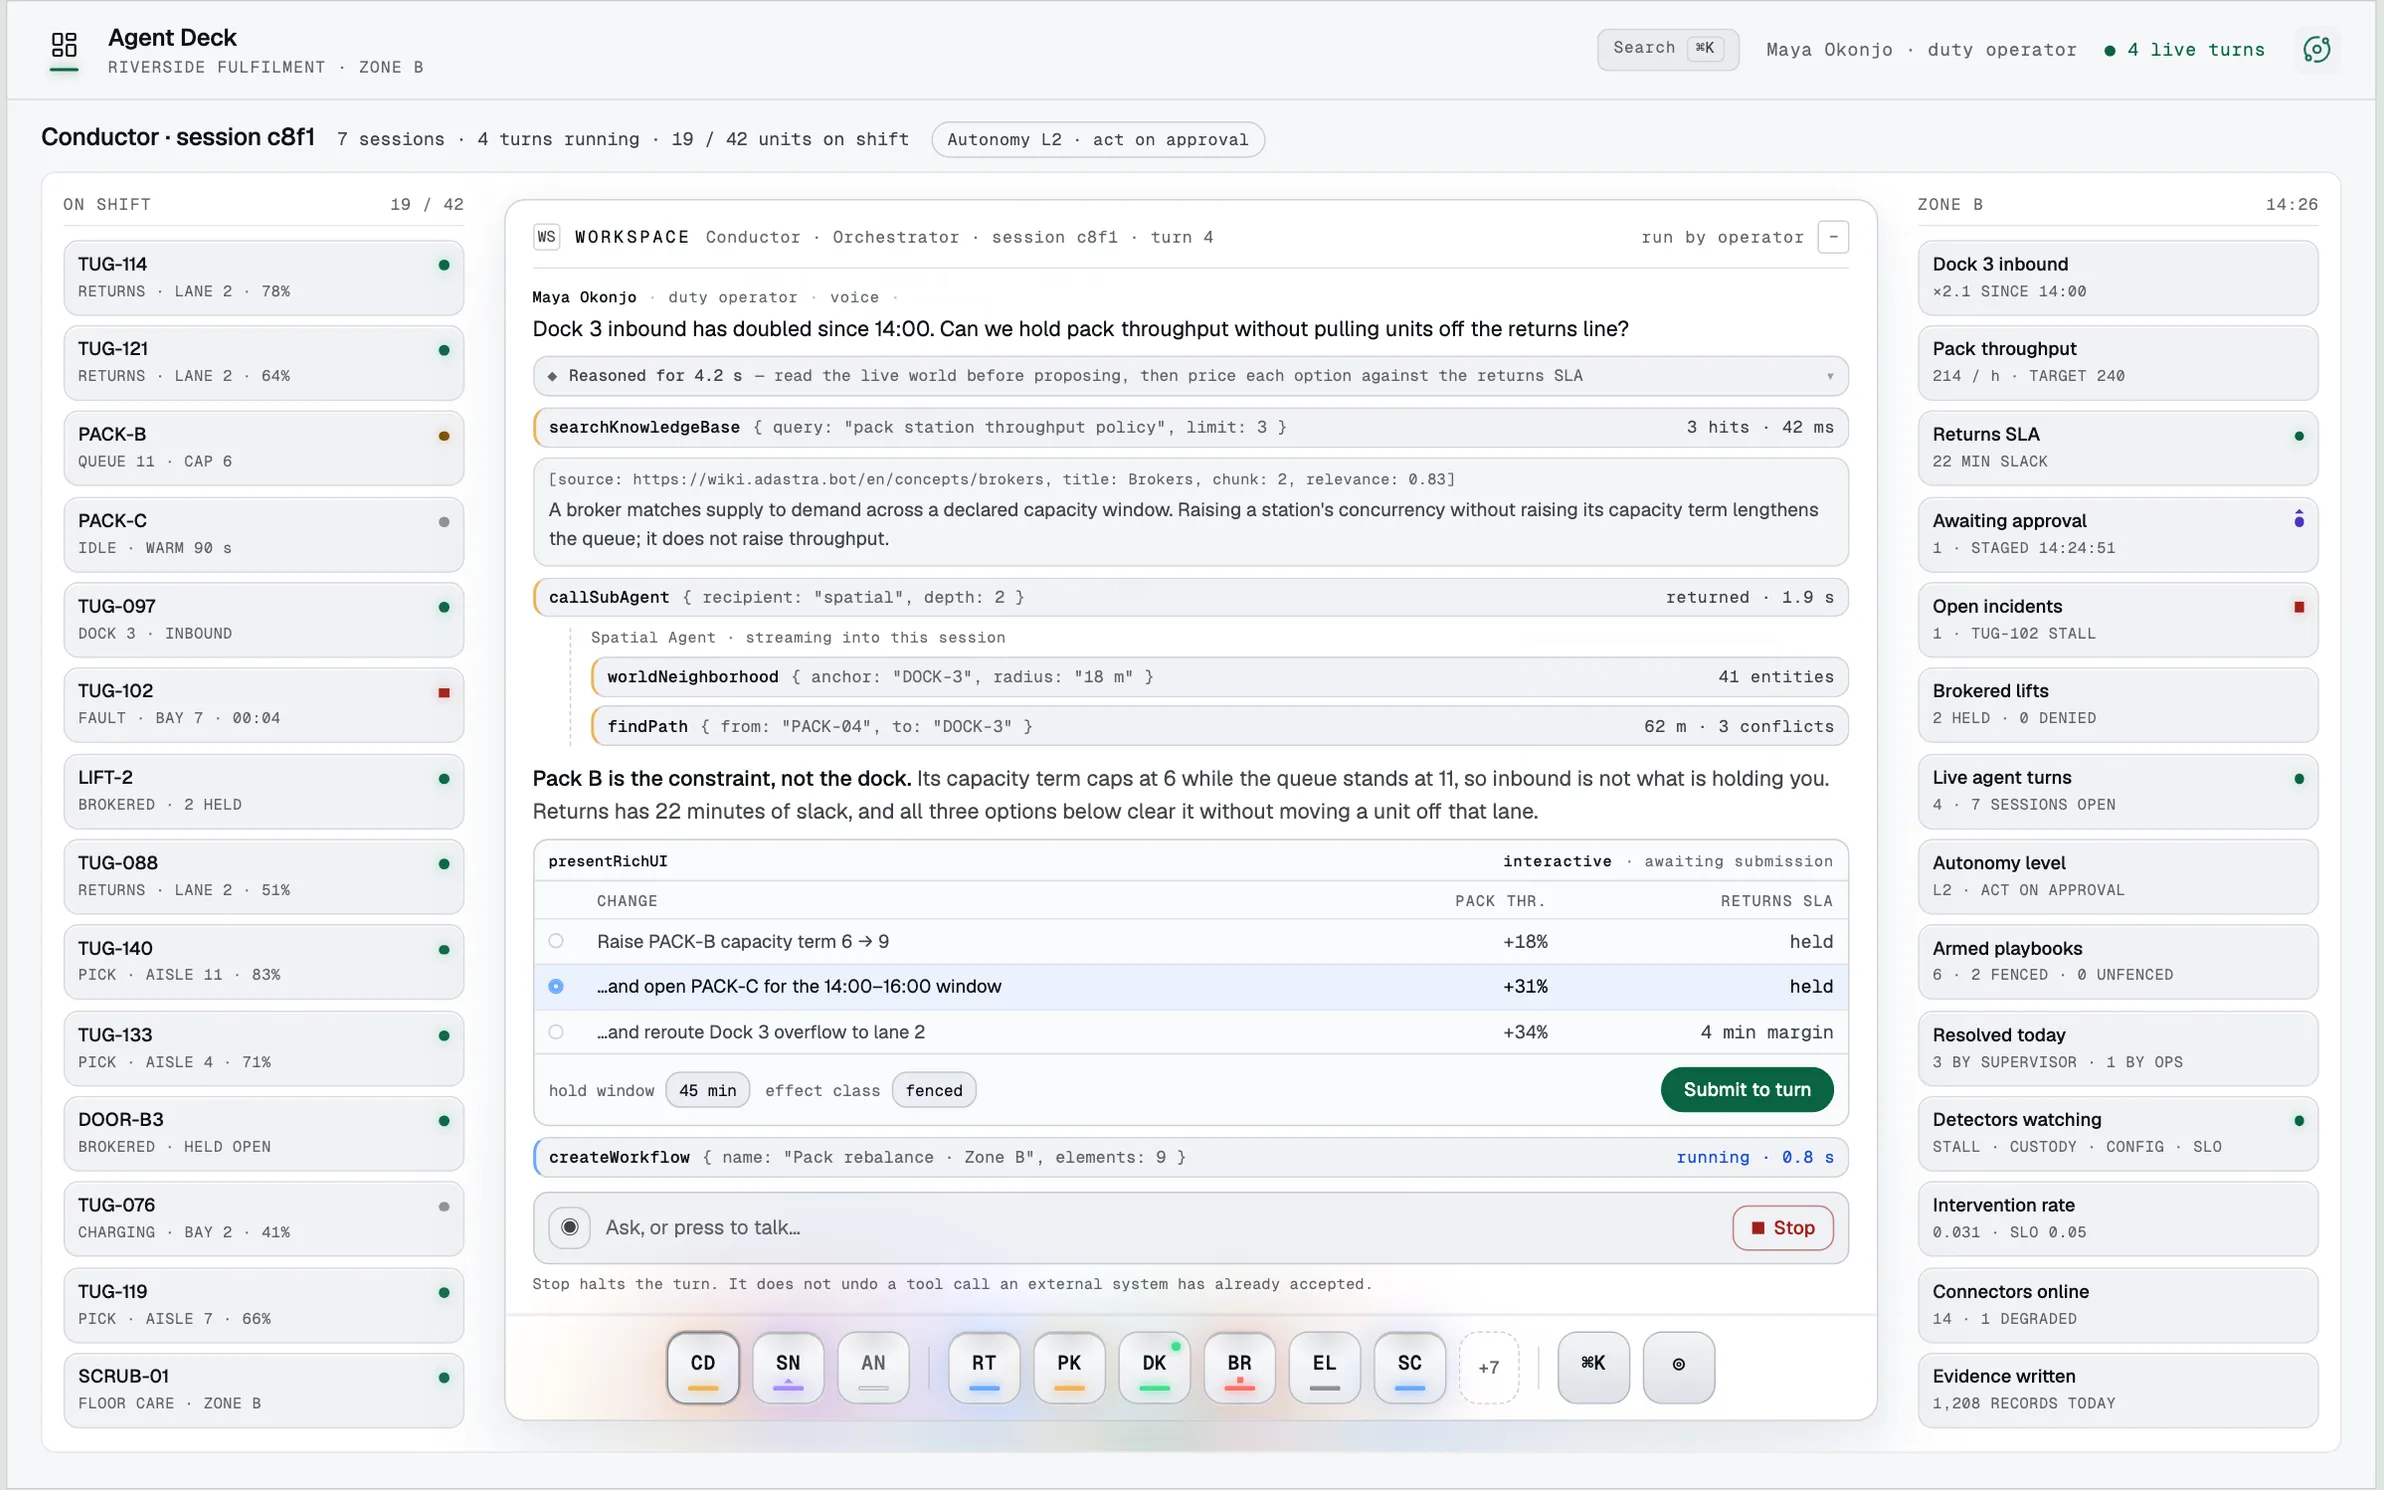Image resolution: width=2384 pixels, height=1490 pixels.
Task: Open the EL agent dock button
Action: point(1324,1366)
